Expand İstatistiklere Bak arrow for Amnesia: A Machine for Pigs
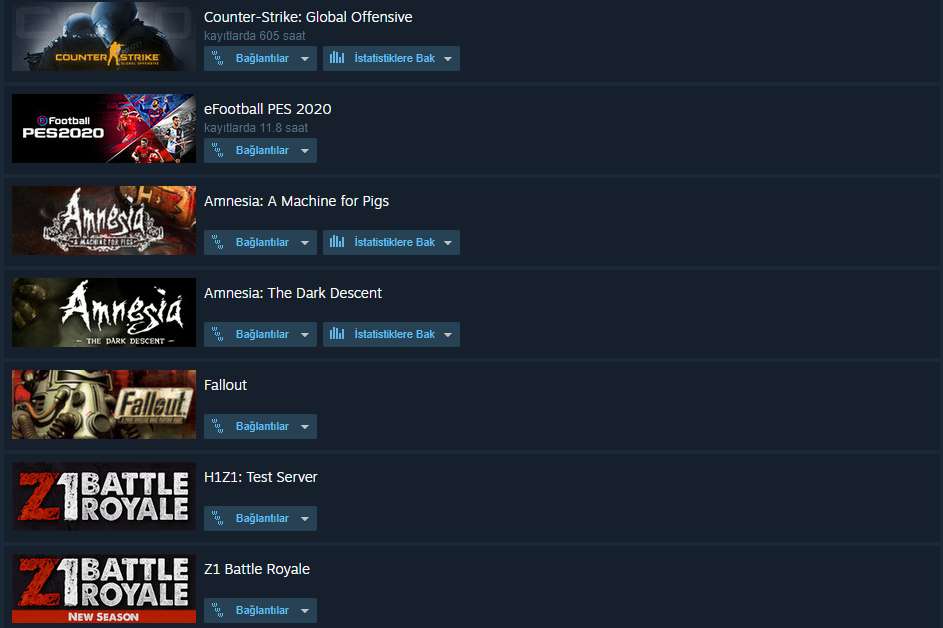This screenshot has height=628, width=943. pos(448,243)
